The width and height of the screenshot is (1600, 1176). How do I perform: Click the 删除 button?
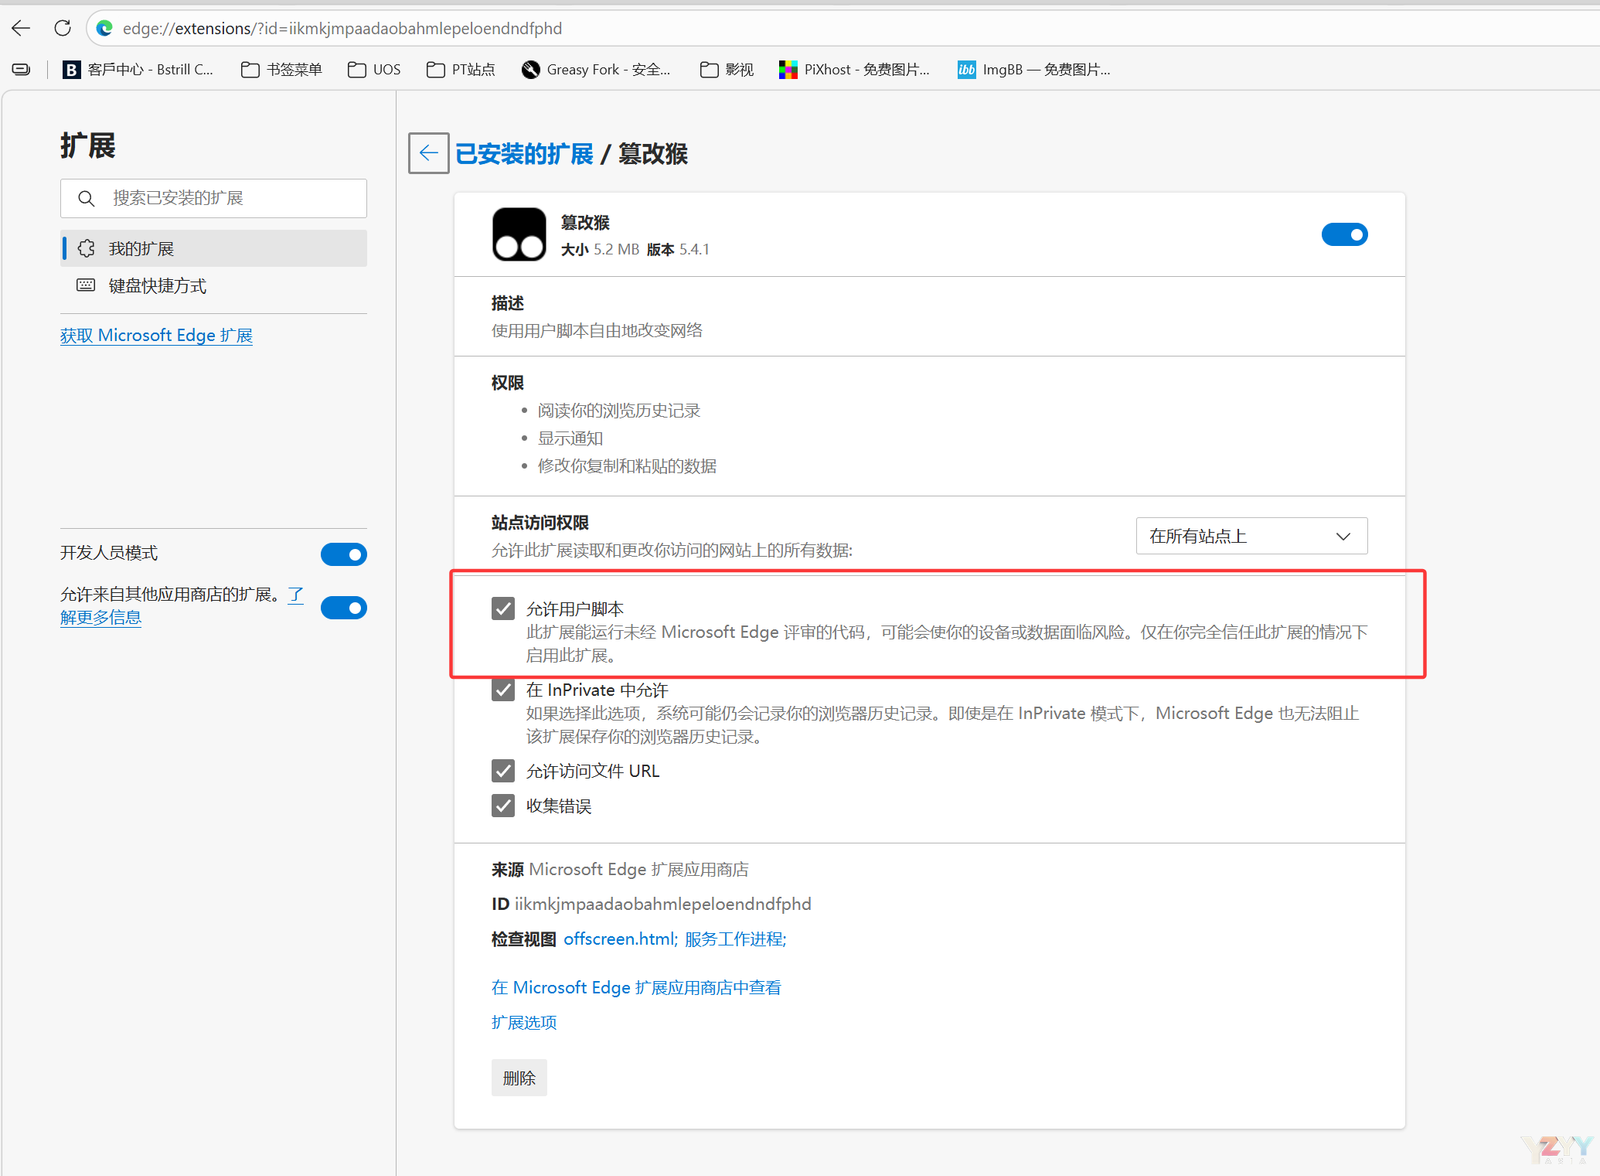coord(519,1078)
